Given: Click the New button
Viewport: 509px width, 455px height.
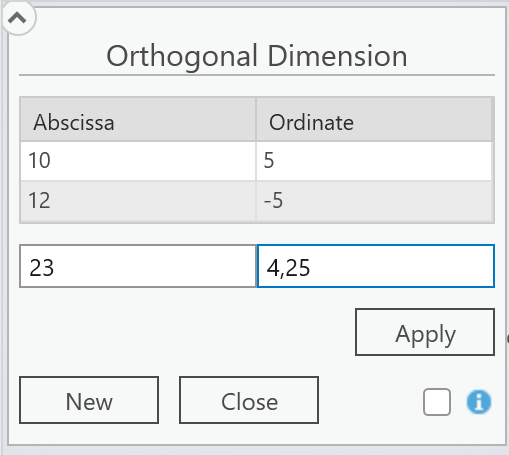Looking at the screenshot, I should tap(89, 400).
